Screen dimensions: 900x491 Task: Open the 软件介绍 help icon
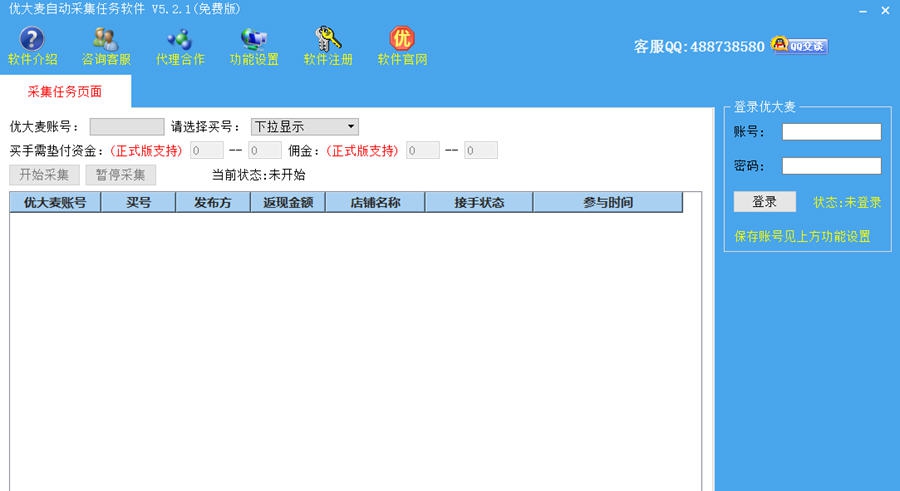coord(32,40)
